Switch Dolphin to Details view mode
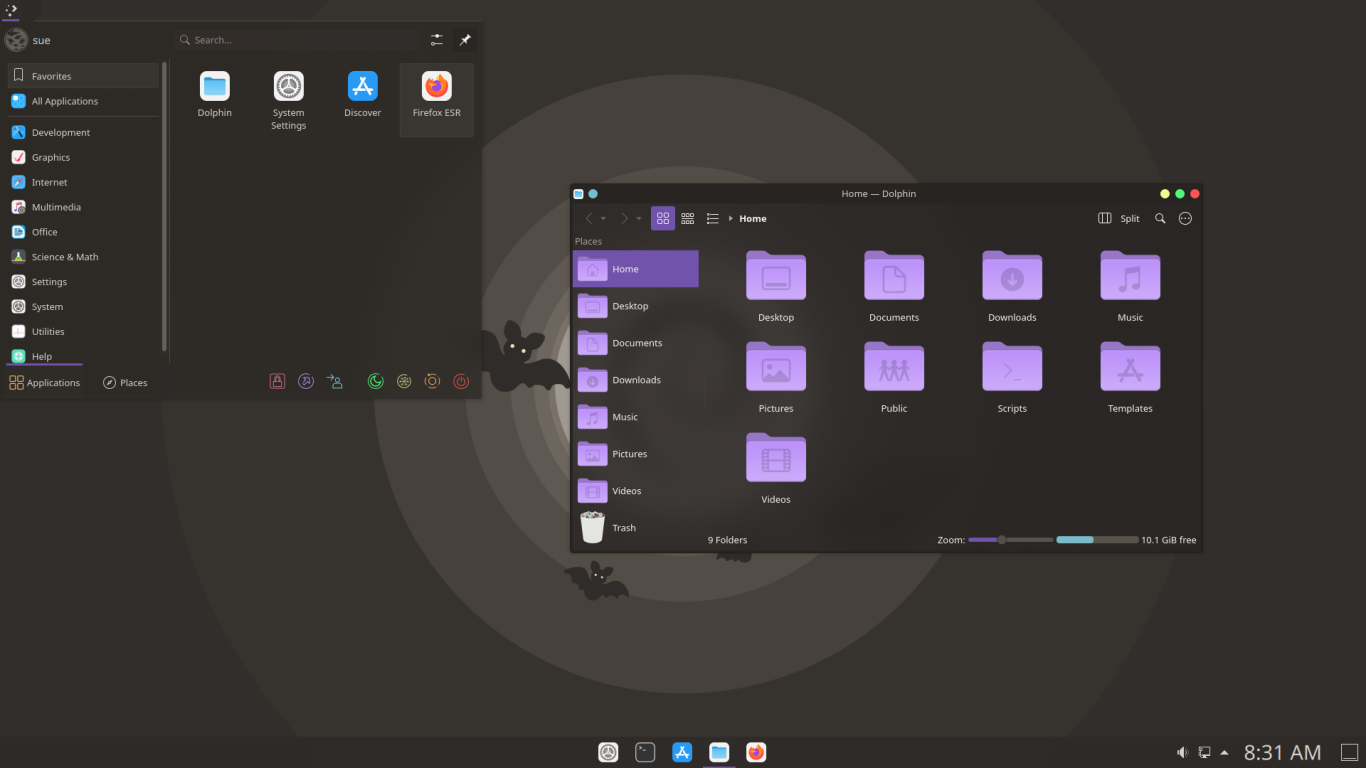This screenshot has height=768, width=1366. (713, 219)
